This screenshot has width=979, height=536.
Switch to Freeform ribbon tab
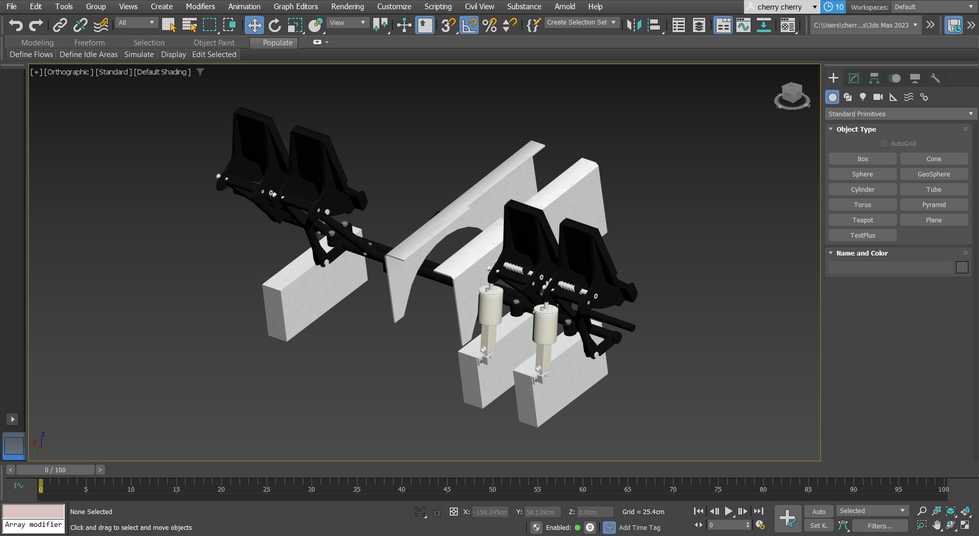click(x=89, y=42)
